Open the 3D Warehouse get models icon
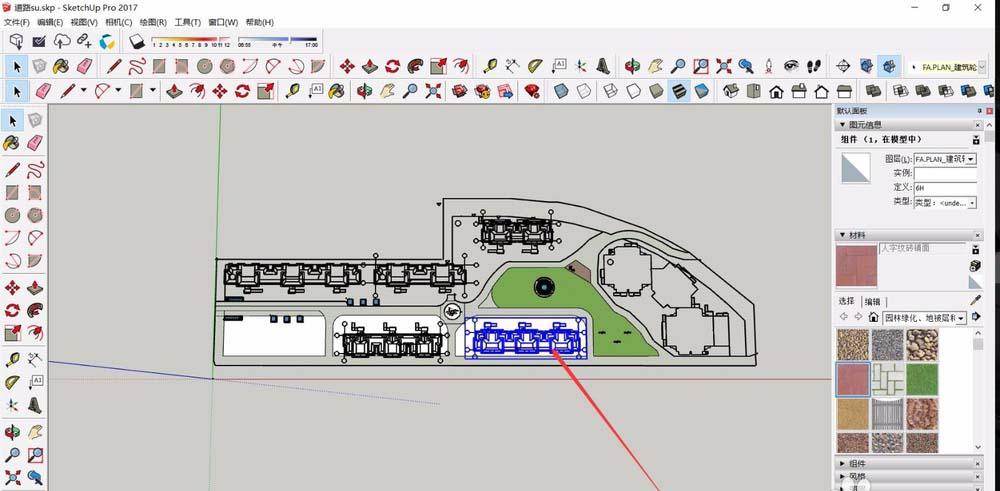Viewport: 1000px width, 491px height. (17, 41)
